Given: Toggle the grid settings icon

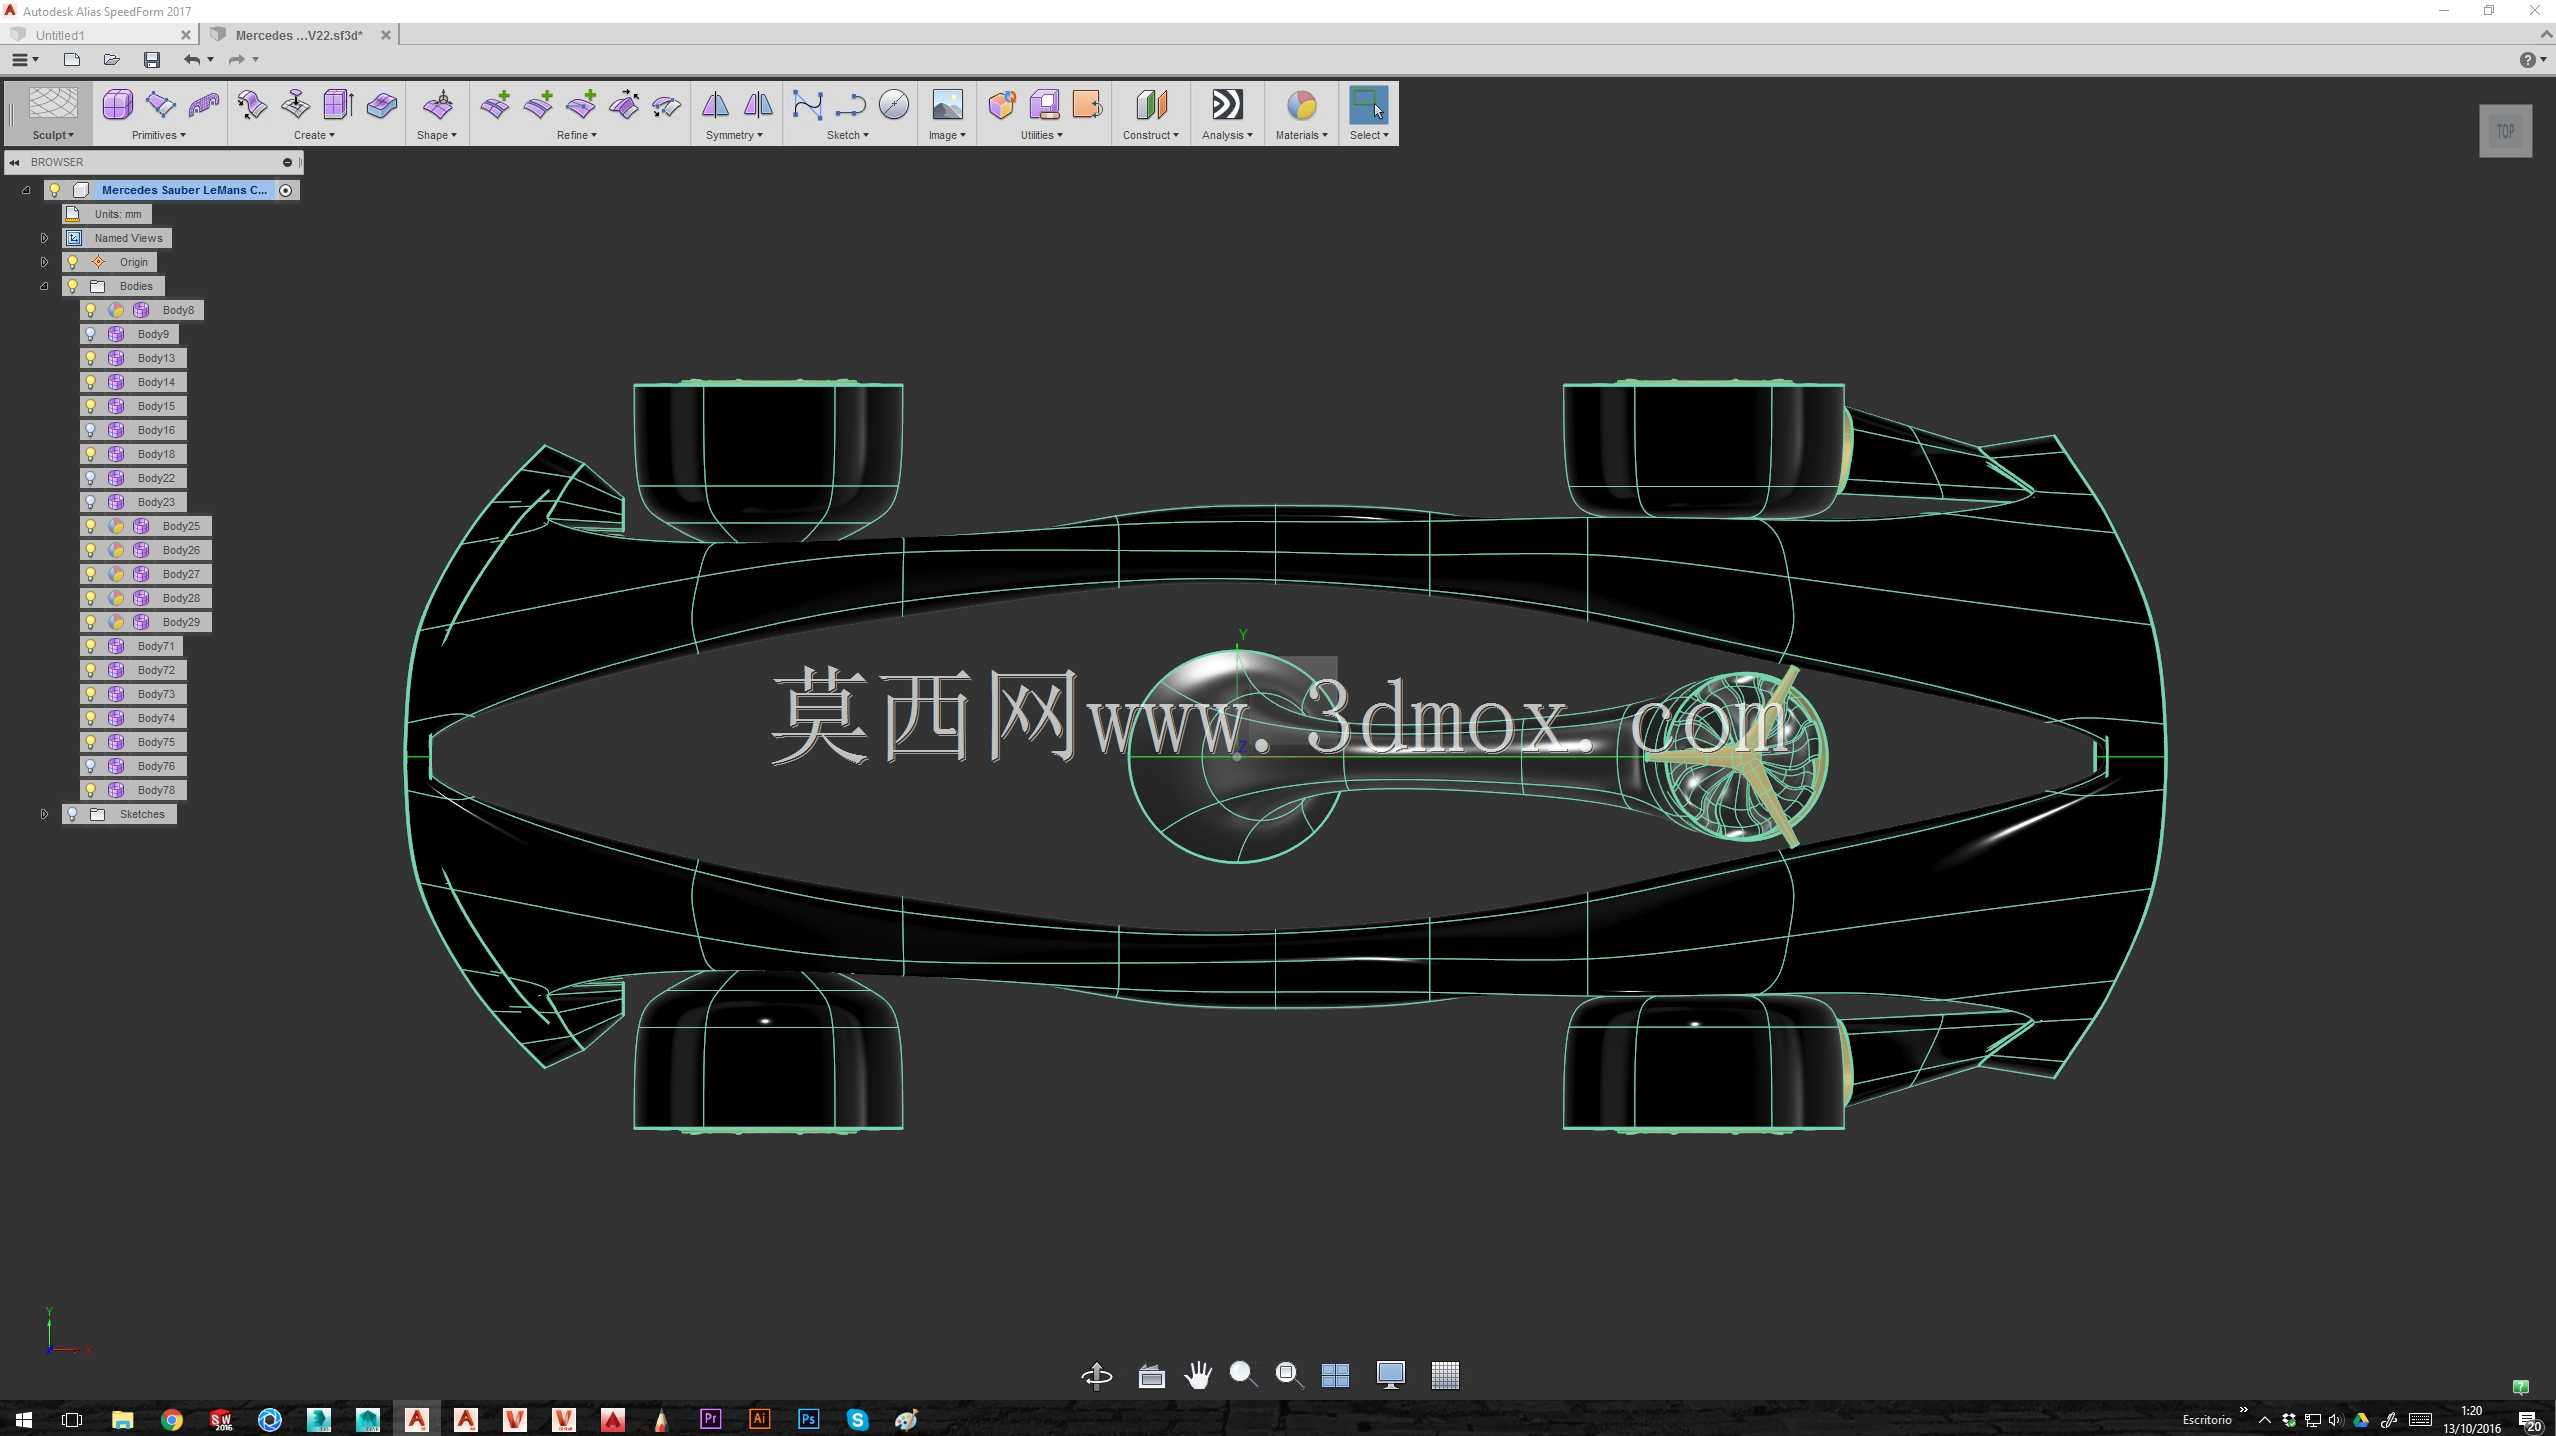Looking at the screenshot, I should point(1445,1376).
